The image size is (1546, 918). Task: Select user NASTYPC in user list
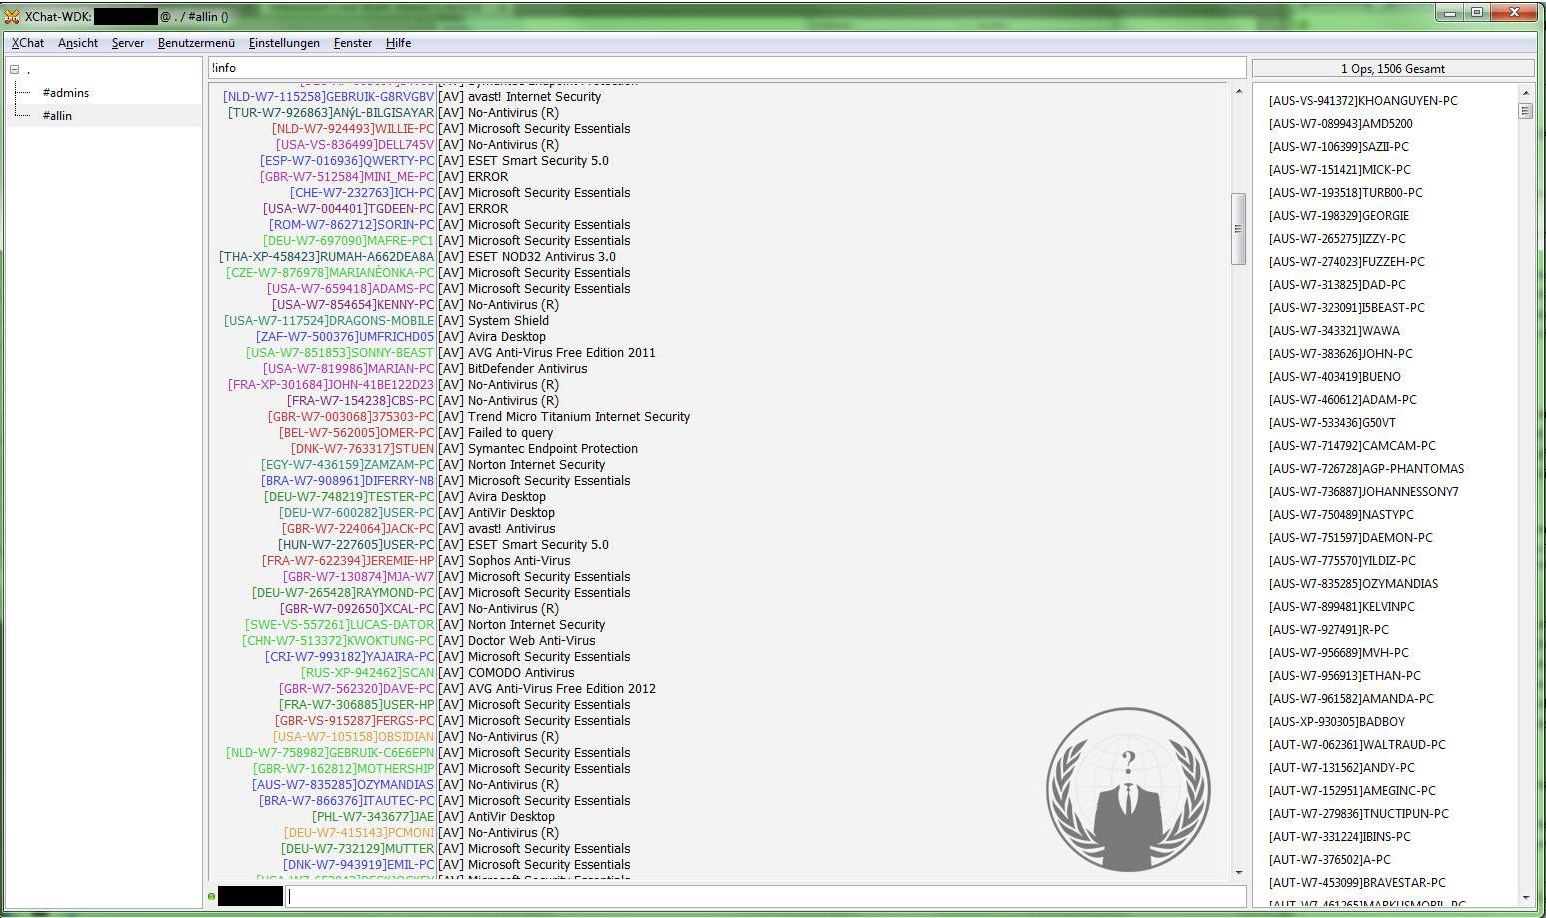[x=1341, y=515]
